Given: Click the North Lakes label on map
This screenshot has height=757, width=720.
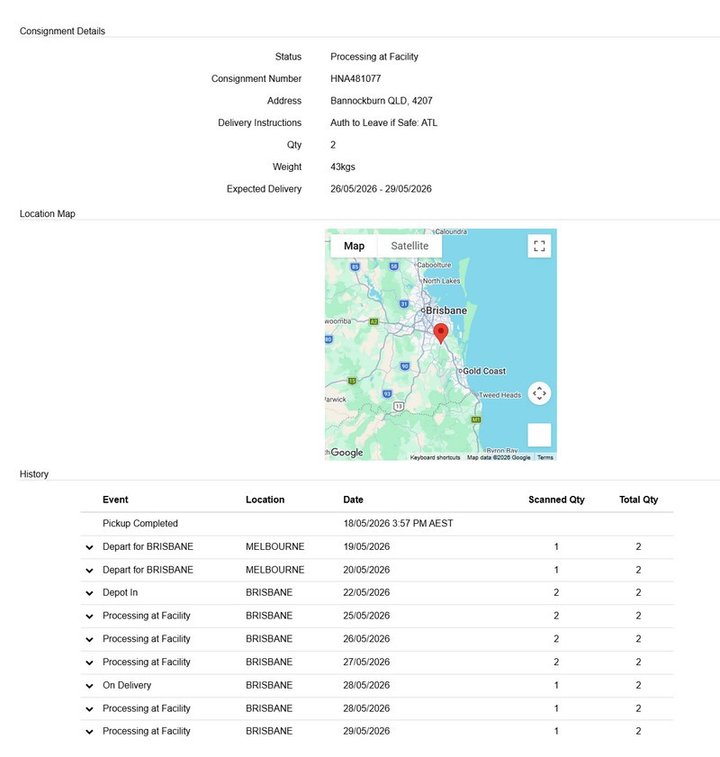Looking at the screenshot, I should tap(441, 280).
